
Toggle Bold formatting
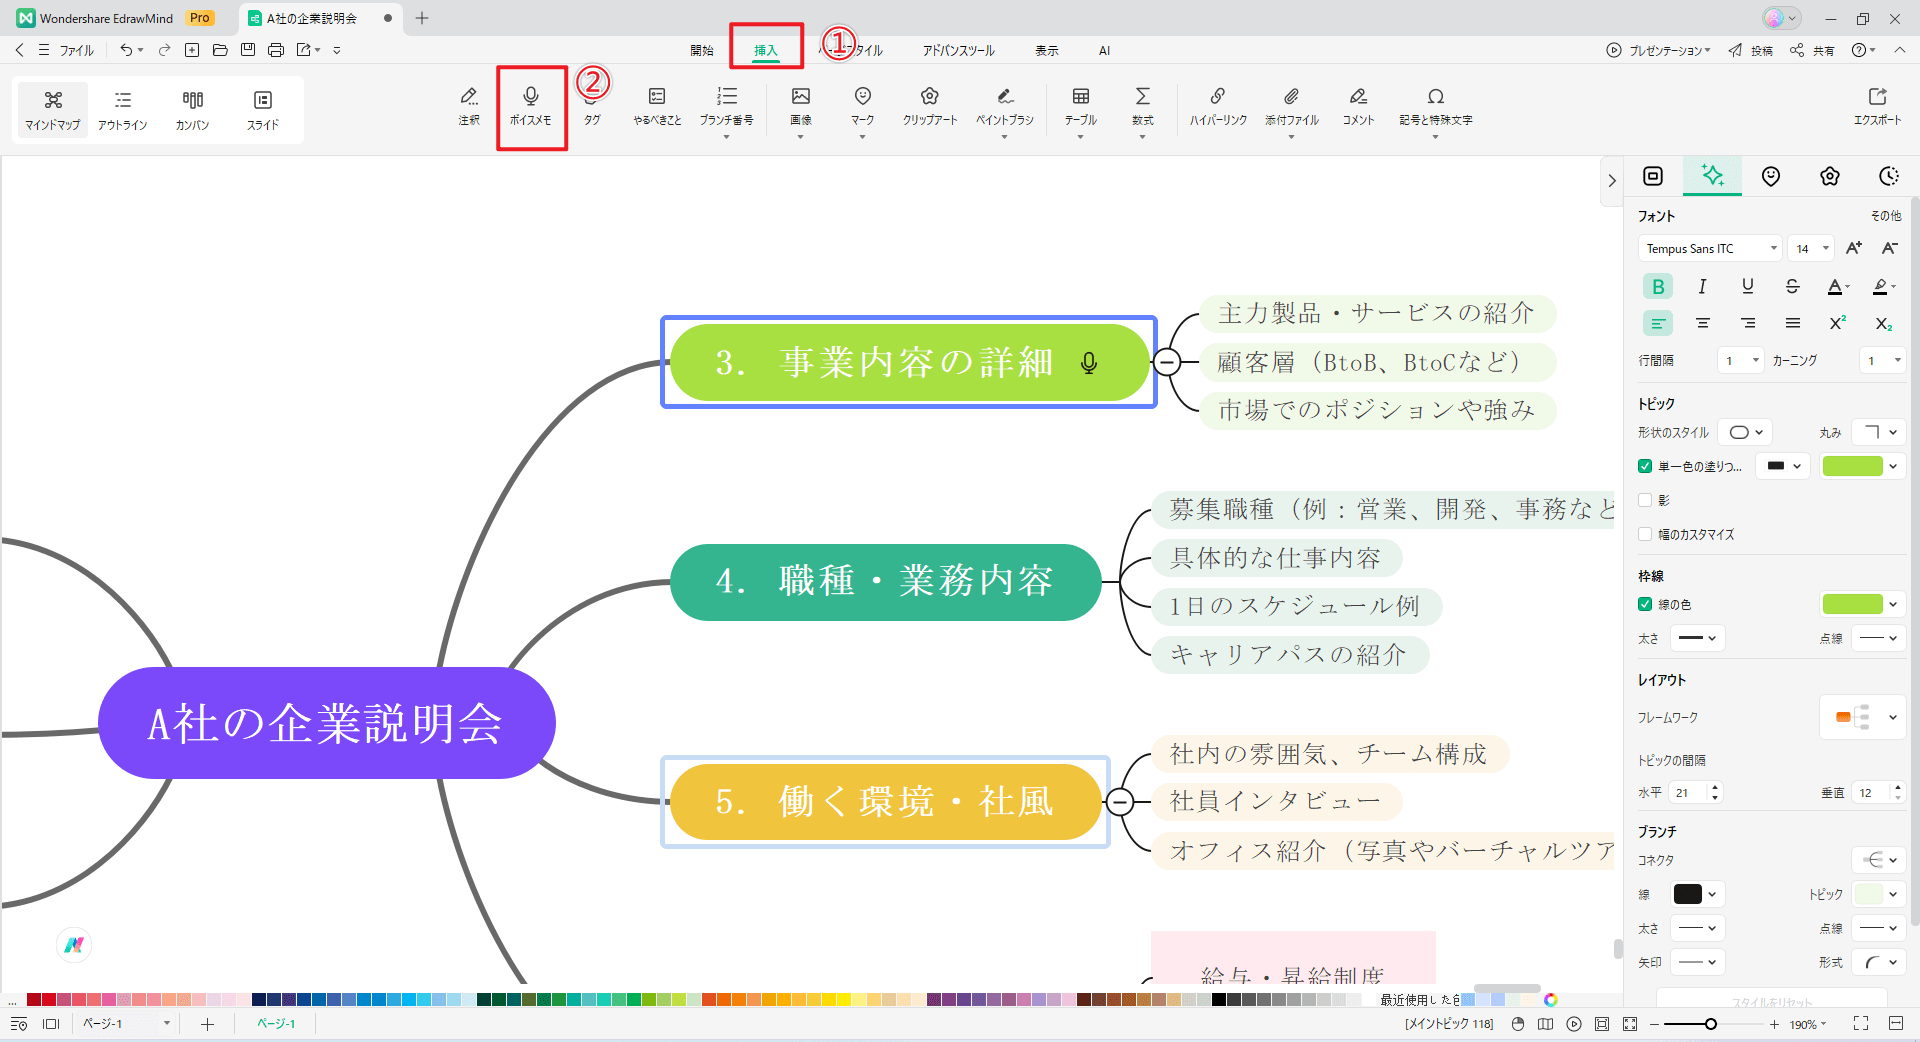1658,287
